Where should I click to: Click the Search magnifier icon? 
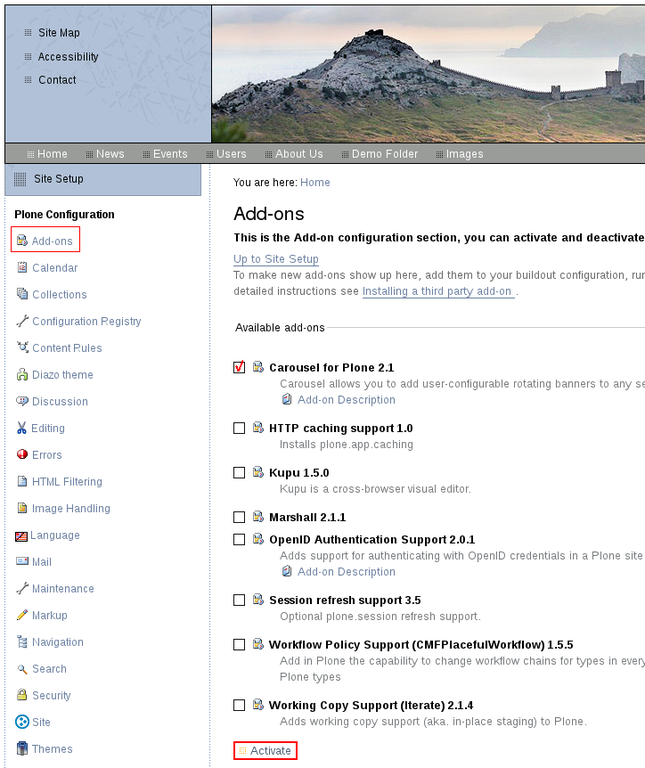pos(22,669)
